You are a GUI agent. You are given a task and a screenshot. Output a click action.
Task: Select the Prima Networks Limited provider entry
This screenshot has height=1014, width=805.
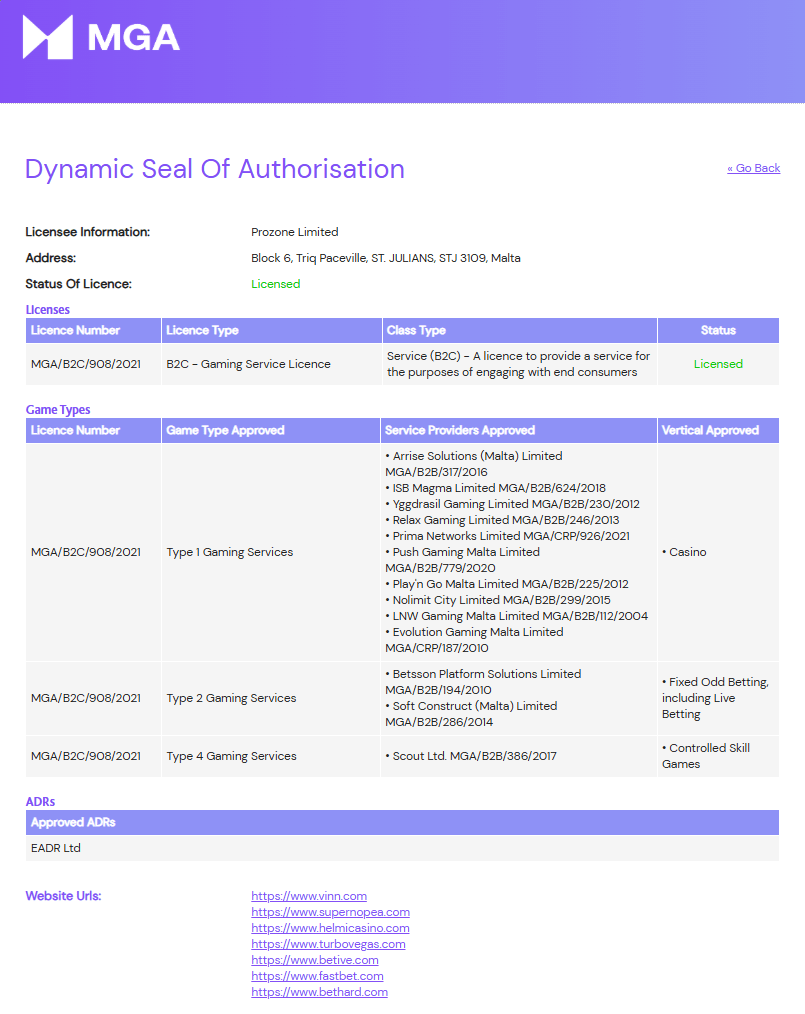point(508,536)
